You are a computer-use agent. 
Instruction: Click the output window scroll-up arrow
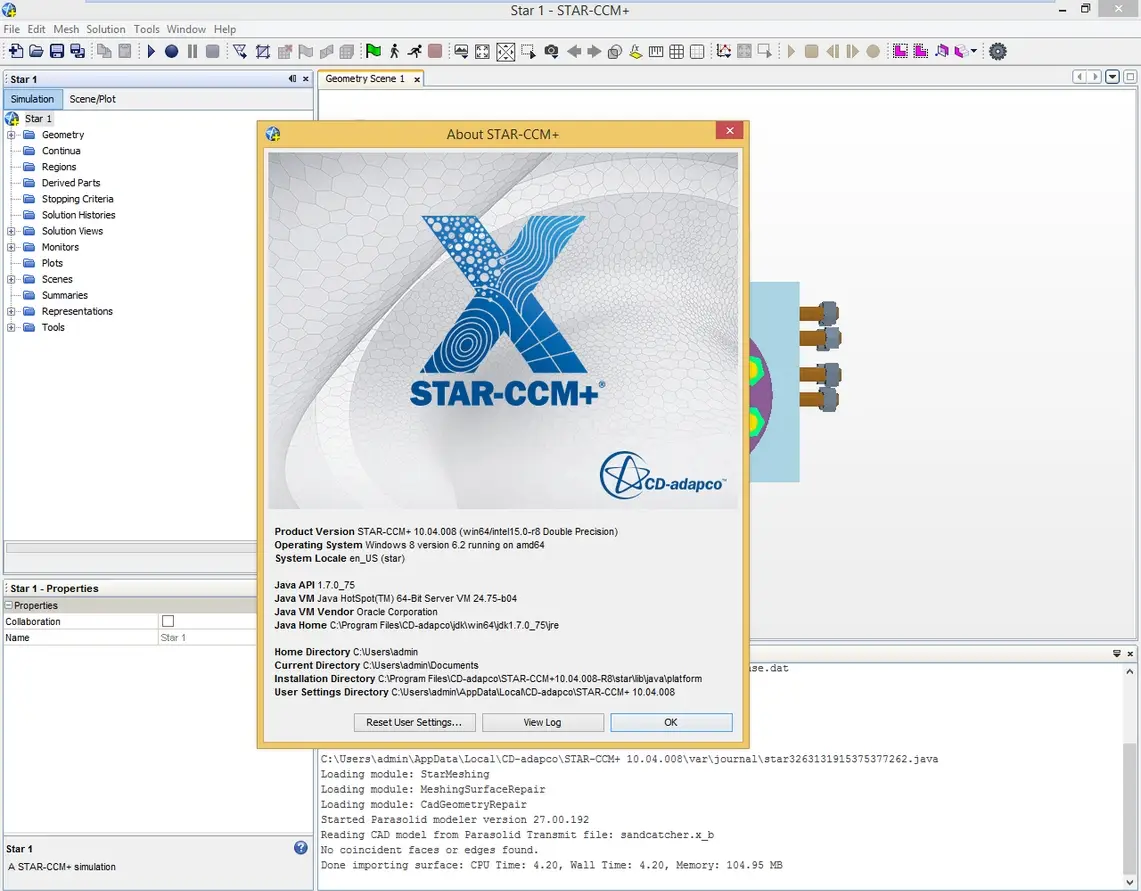click(x=1129, y=672)
